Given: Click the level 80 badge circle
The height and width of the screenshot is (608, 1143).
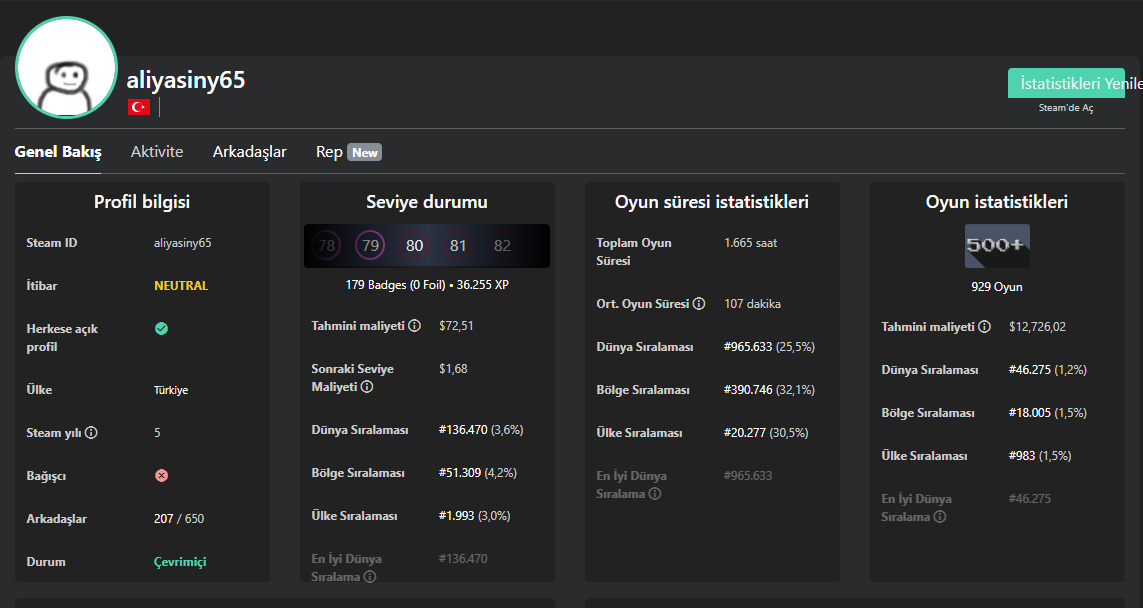Looking at the screenshot, I should (x=414, y=246).
